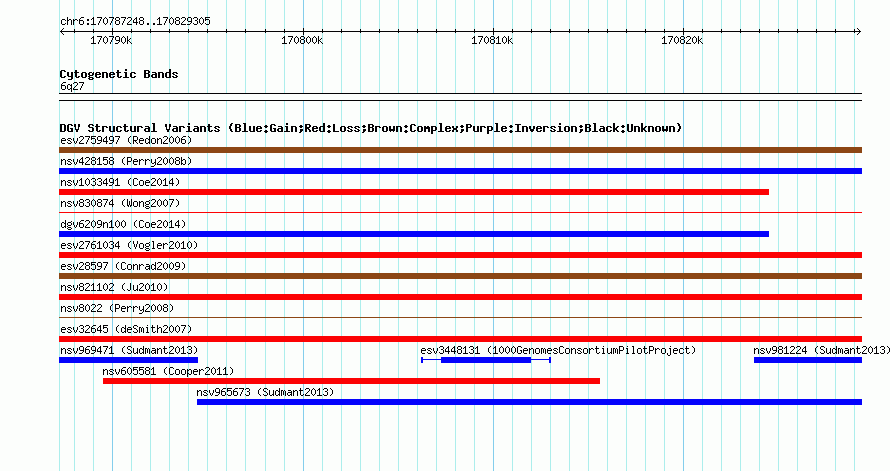The height and width of the screenshot is (471, 890).
Task: Click the nsv8022 (Perry2008) label
Action: point(117,308)
